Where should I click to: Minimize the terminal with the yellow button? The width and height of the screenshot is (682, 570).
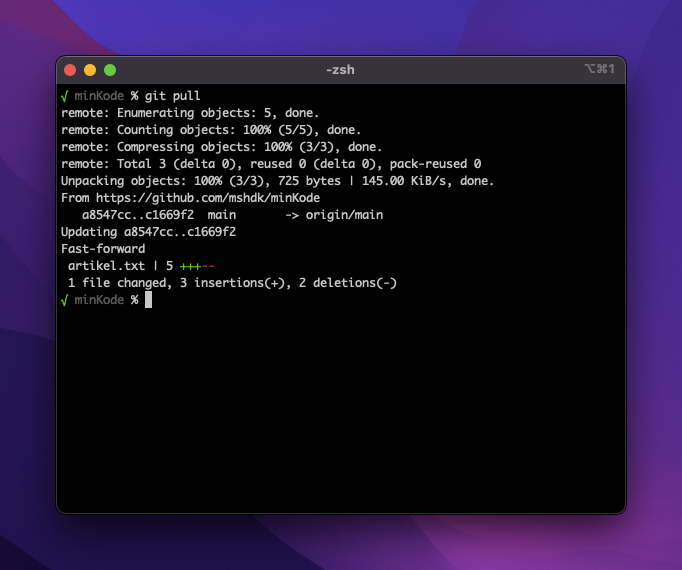90,70
